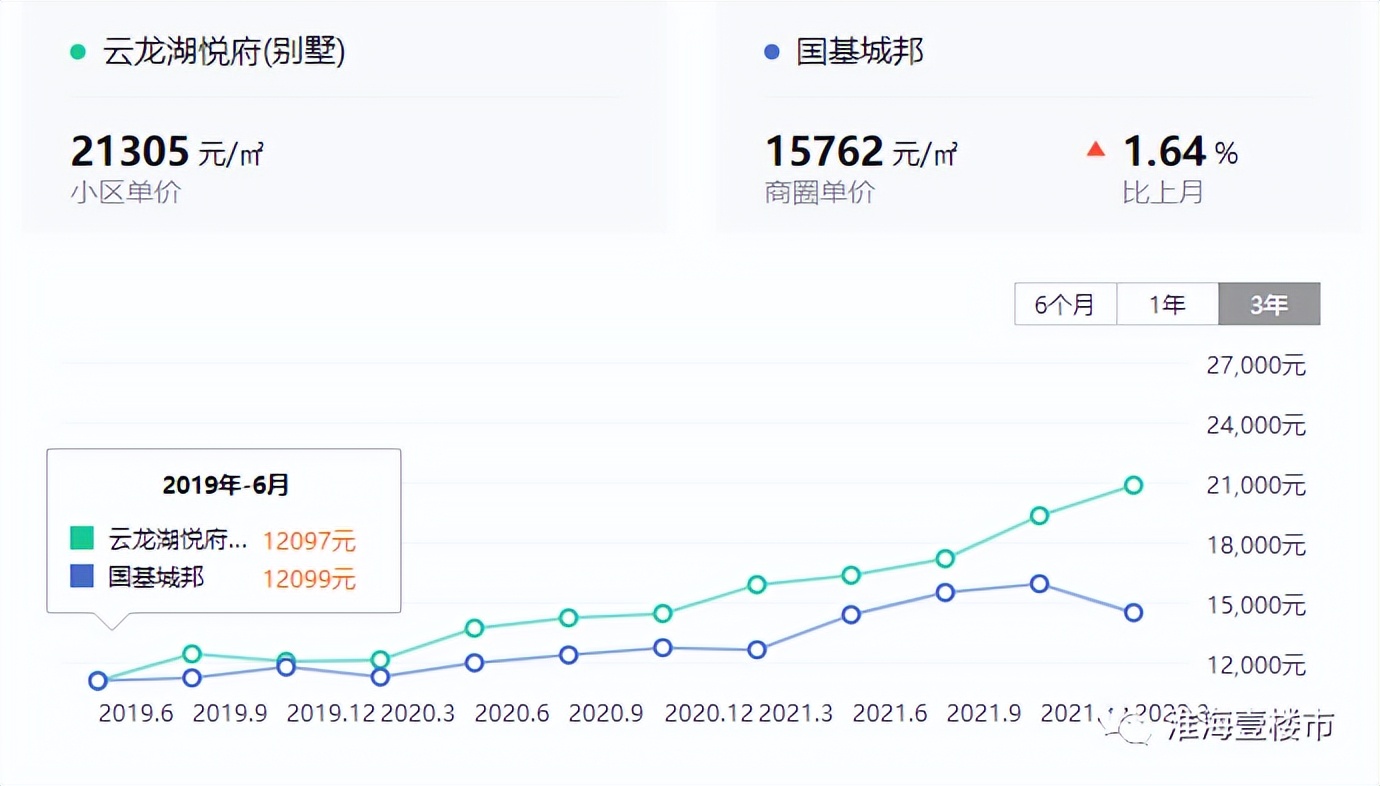
Task: Click the 12097元 value in tooltip
Action: pyautogui.click(x=309, y=541)
